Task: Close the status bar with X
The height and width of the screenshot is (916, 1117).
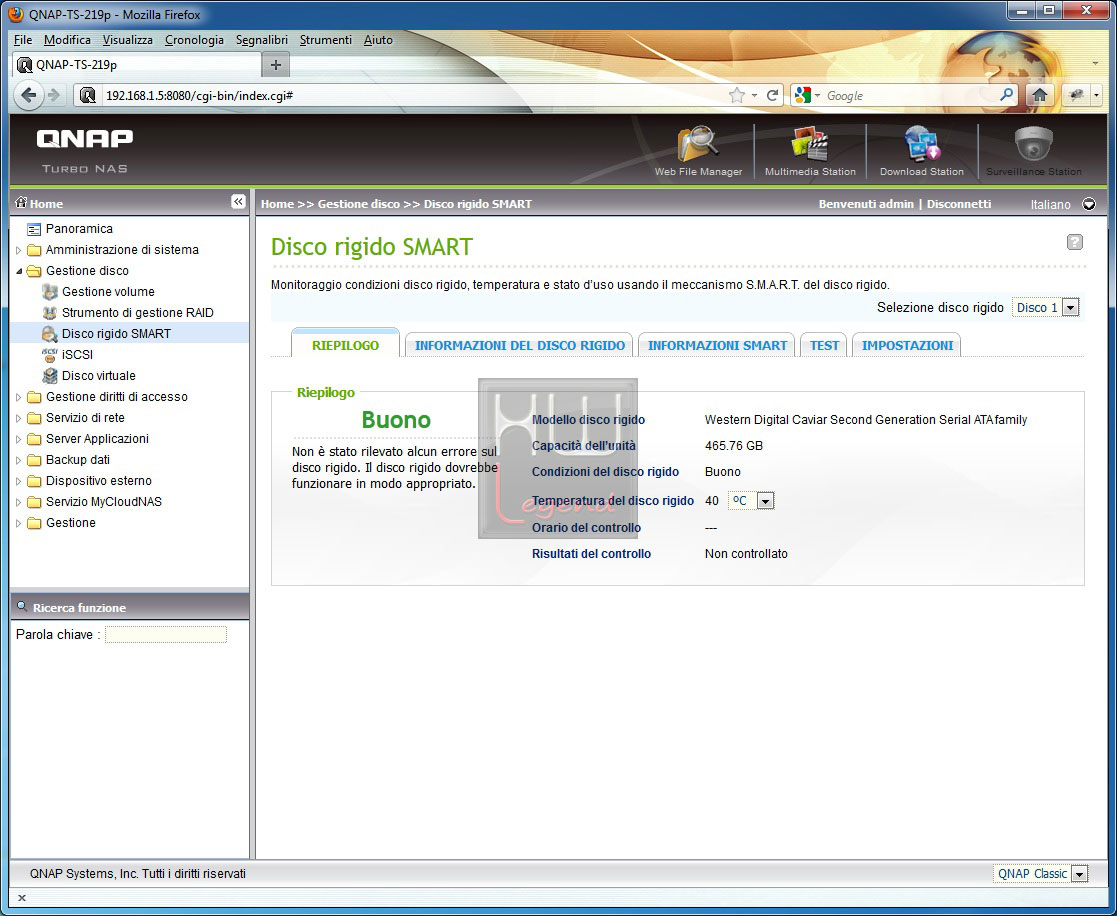Action: coord(21,897)
